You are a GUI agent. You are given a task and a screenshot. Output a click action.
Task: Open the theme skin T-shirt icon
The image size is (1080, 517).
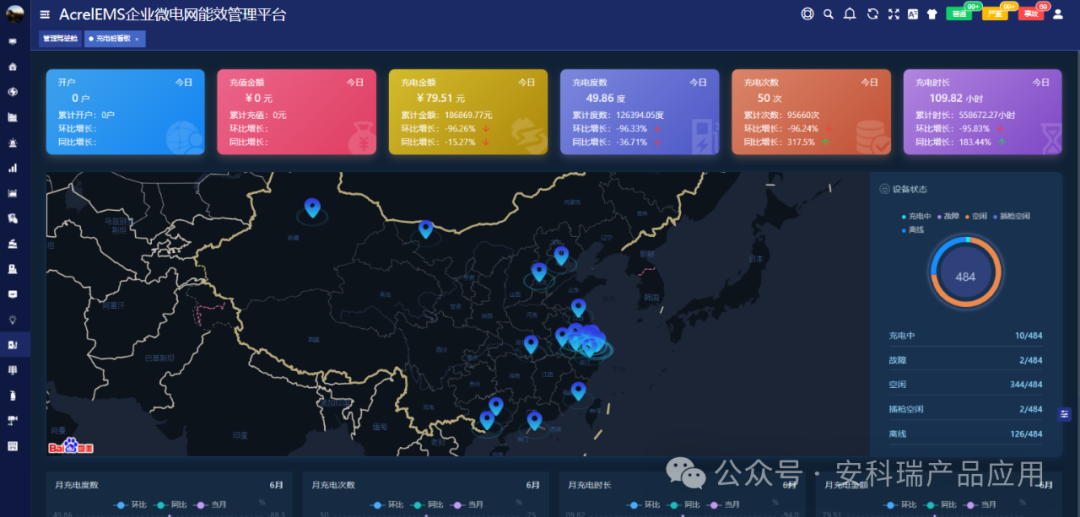tap(932, 14)
